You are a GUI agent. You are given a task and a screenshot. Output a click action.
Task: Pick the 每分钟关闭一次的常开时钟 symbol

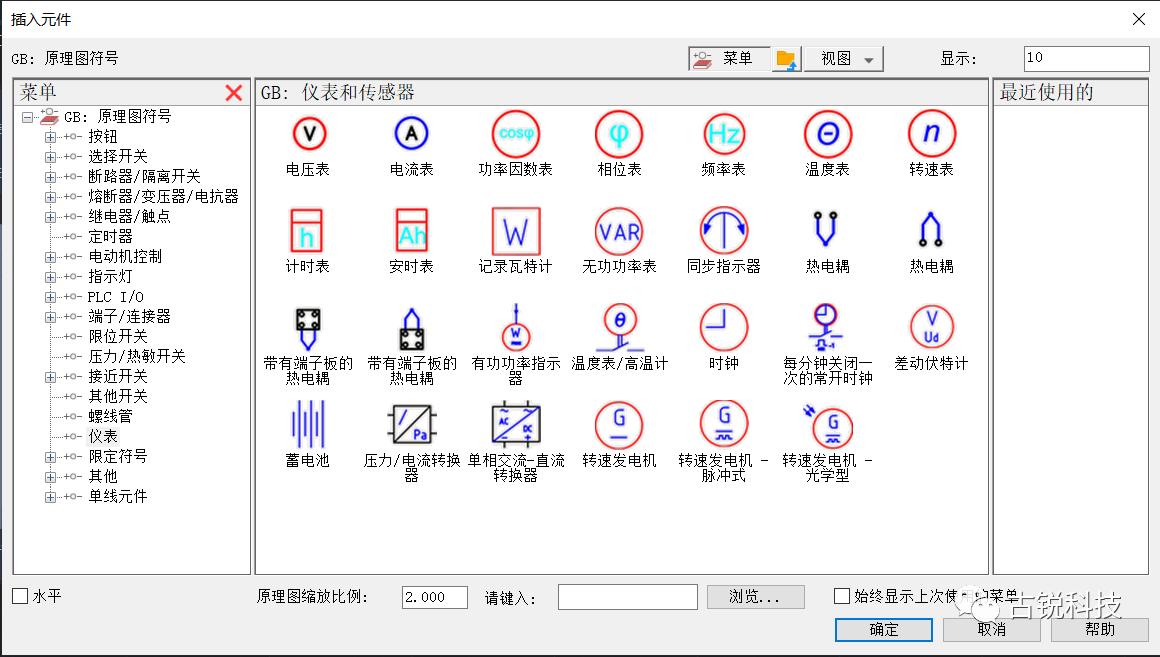826,327
